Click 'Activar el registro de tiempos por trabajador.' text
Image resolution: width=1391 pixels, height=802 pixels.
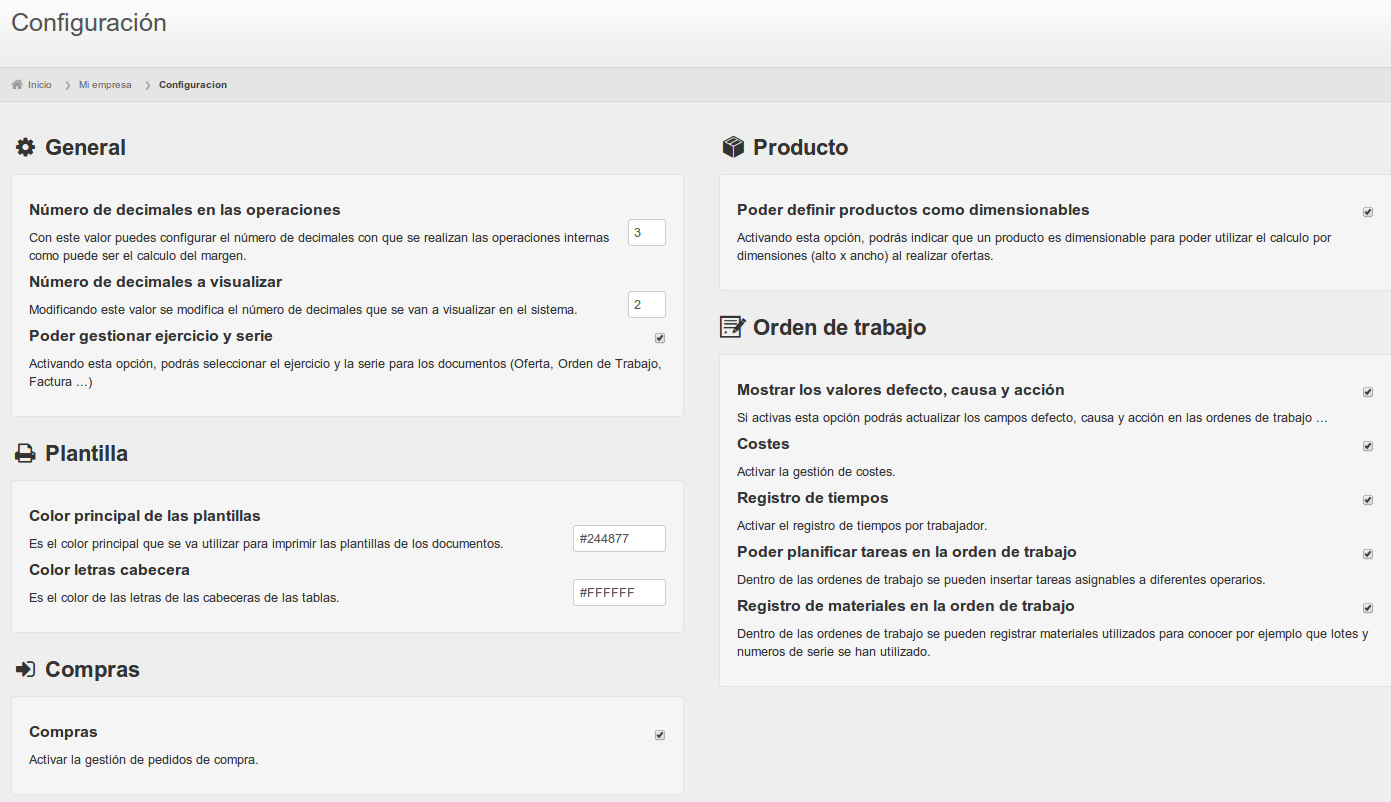(x=862, y=526)
